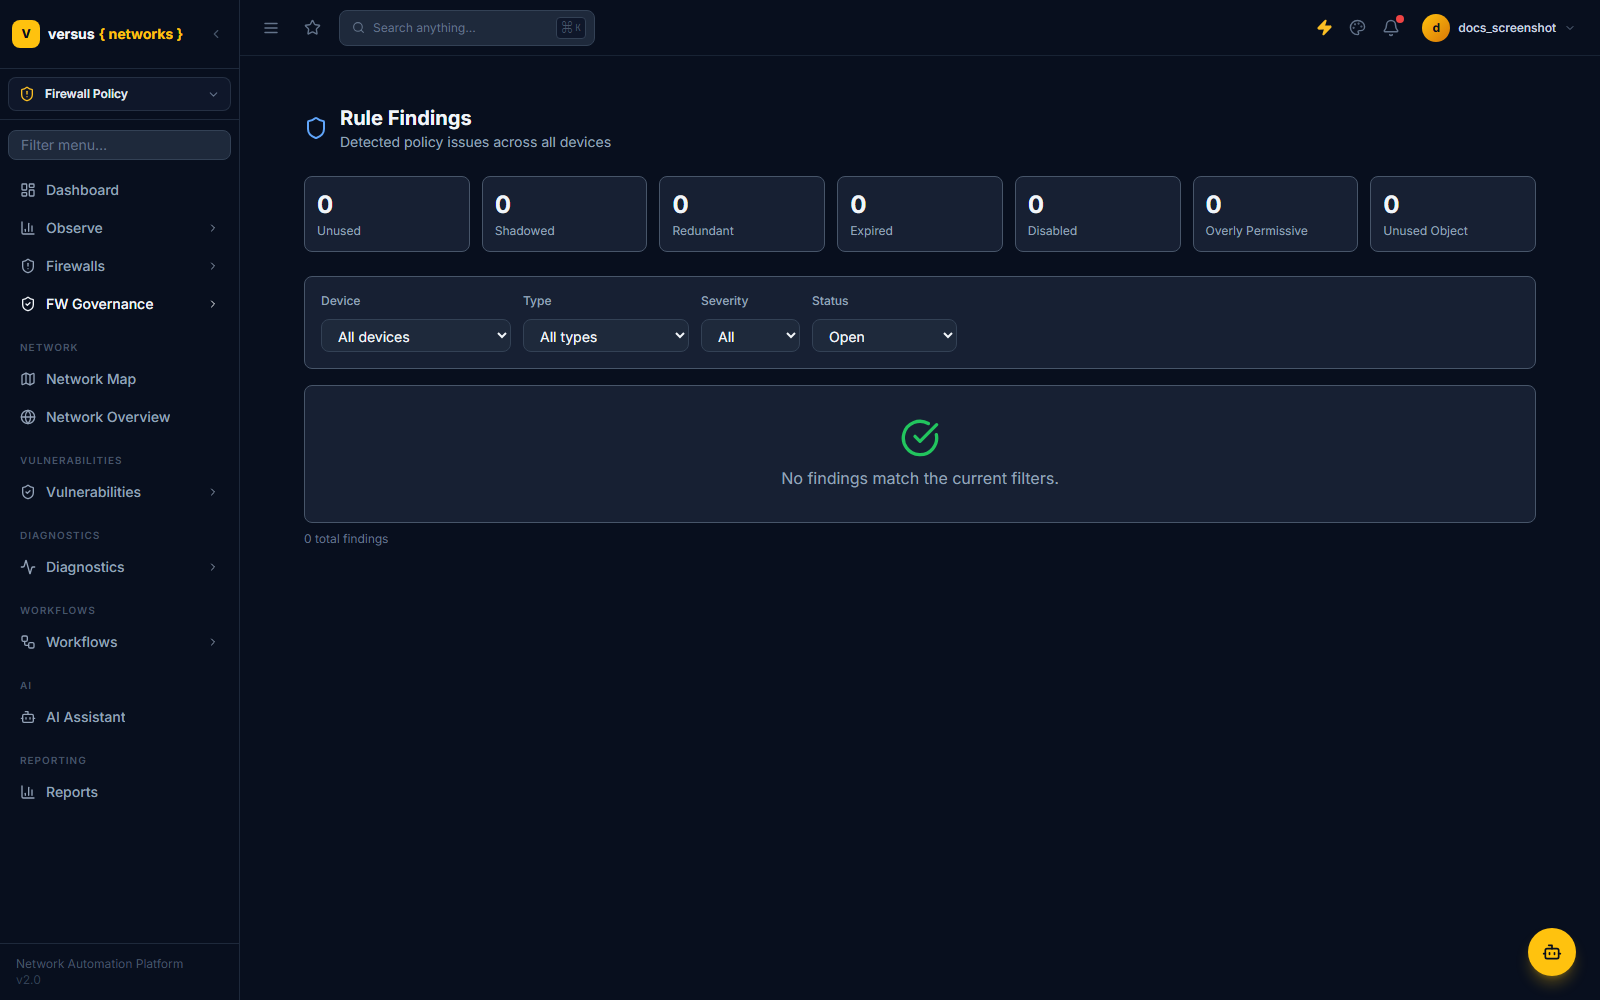Viewport: 1600px width, 1000px height.
Task: Expand the Vulnerabilities chevron
Action: pyautogui.click(x=213, y=492)
